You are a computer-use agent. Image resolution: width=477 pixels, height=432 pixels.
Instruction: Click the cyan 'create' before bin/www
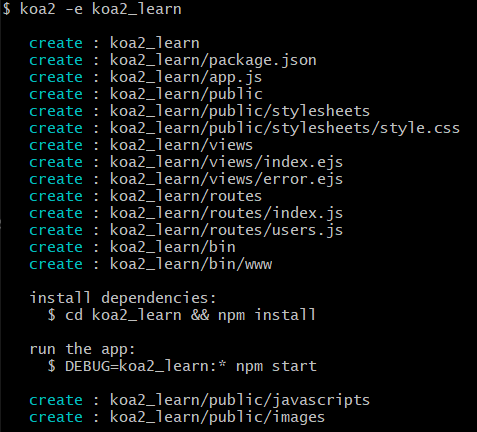[x=56, y=264]
